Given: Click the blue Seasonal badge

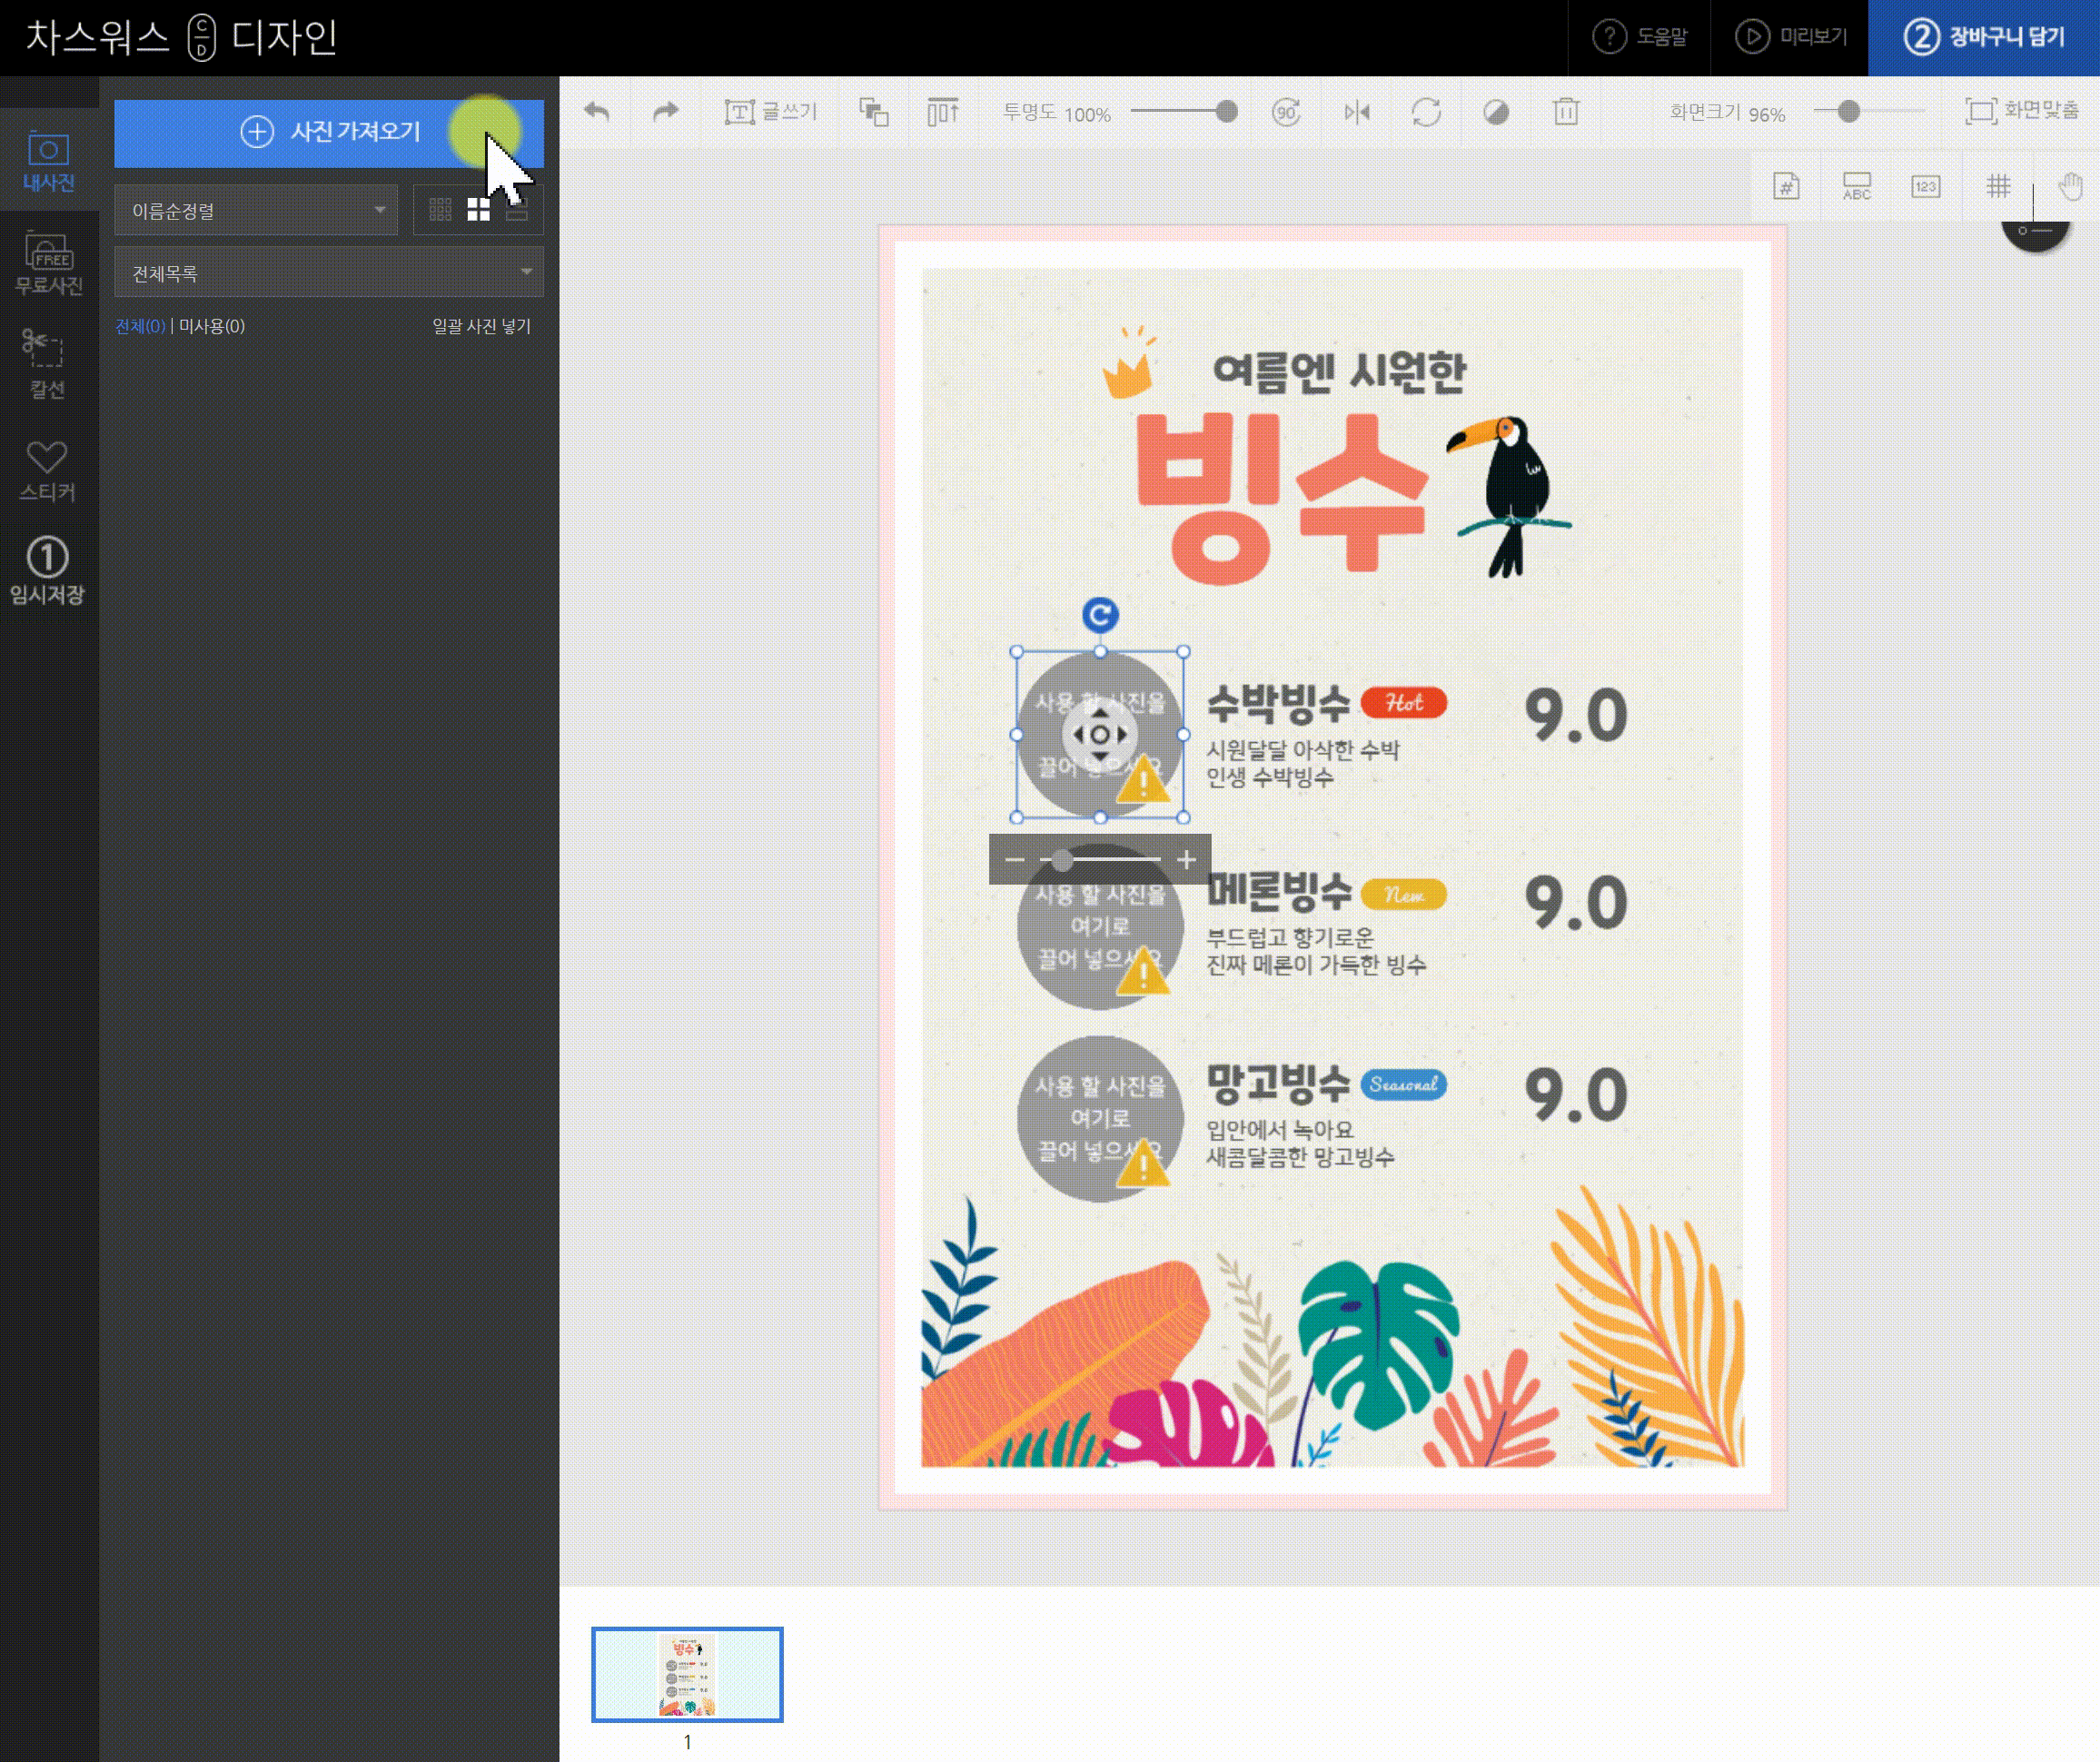Looking at the screenshot, I should [1404, 1085].
